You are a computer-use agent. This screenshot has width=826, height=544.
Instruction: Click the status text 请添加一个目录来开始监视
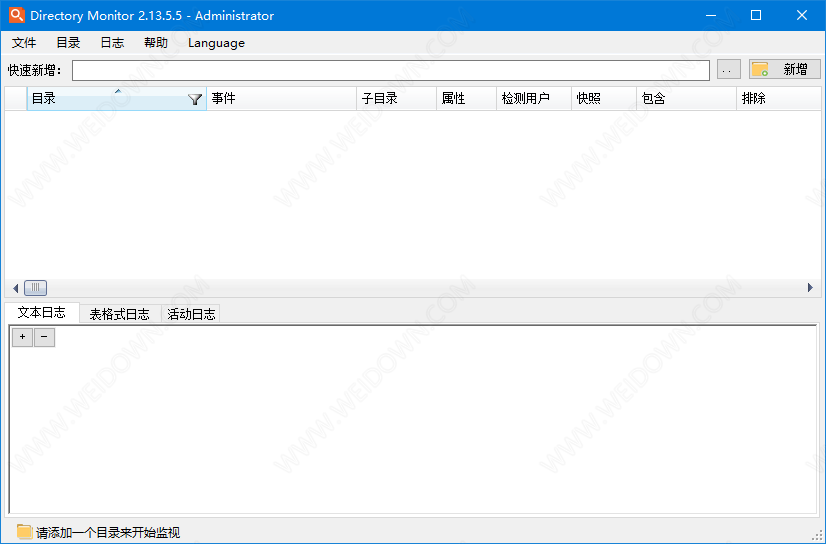(108, 532)
